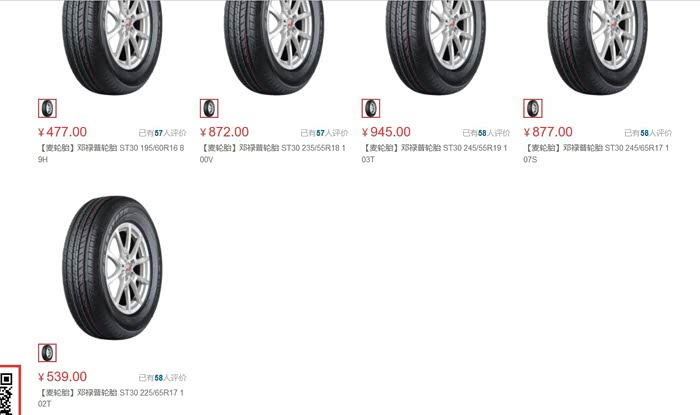Select small tire thumbnail above ¥877.00 price
The height and width of the screenshot is (415, 700).
533,108
